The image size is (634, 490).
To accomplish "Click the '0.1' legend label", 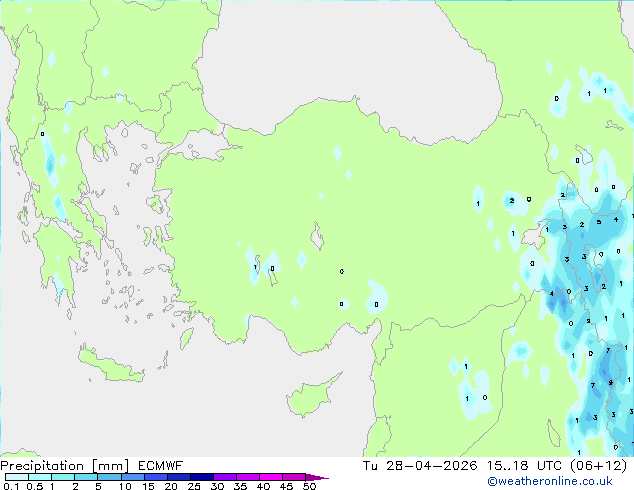I will (11, 486).
